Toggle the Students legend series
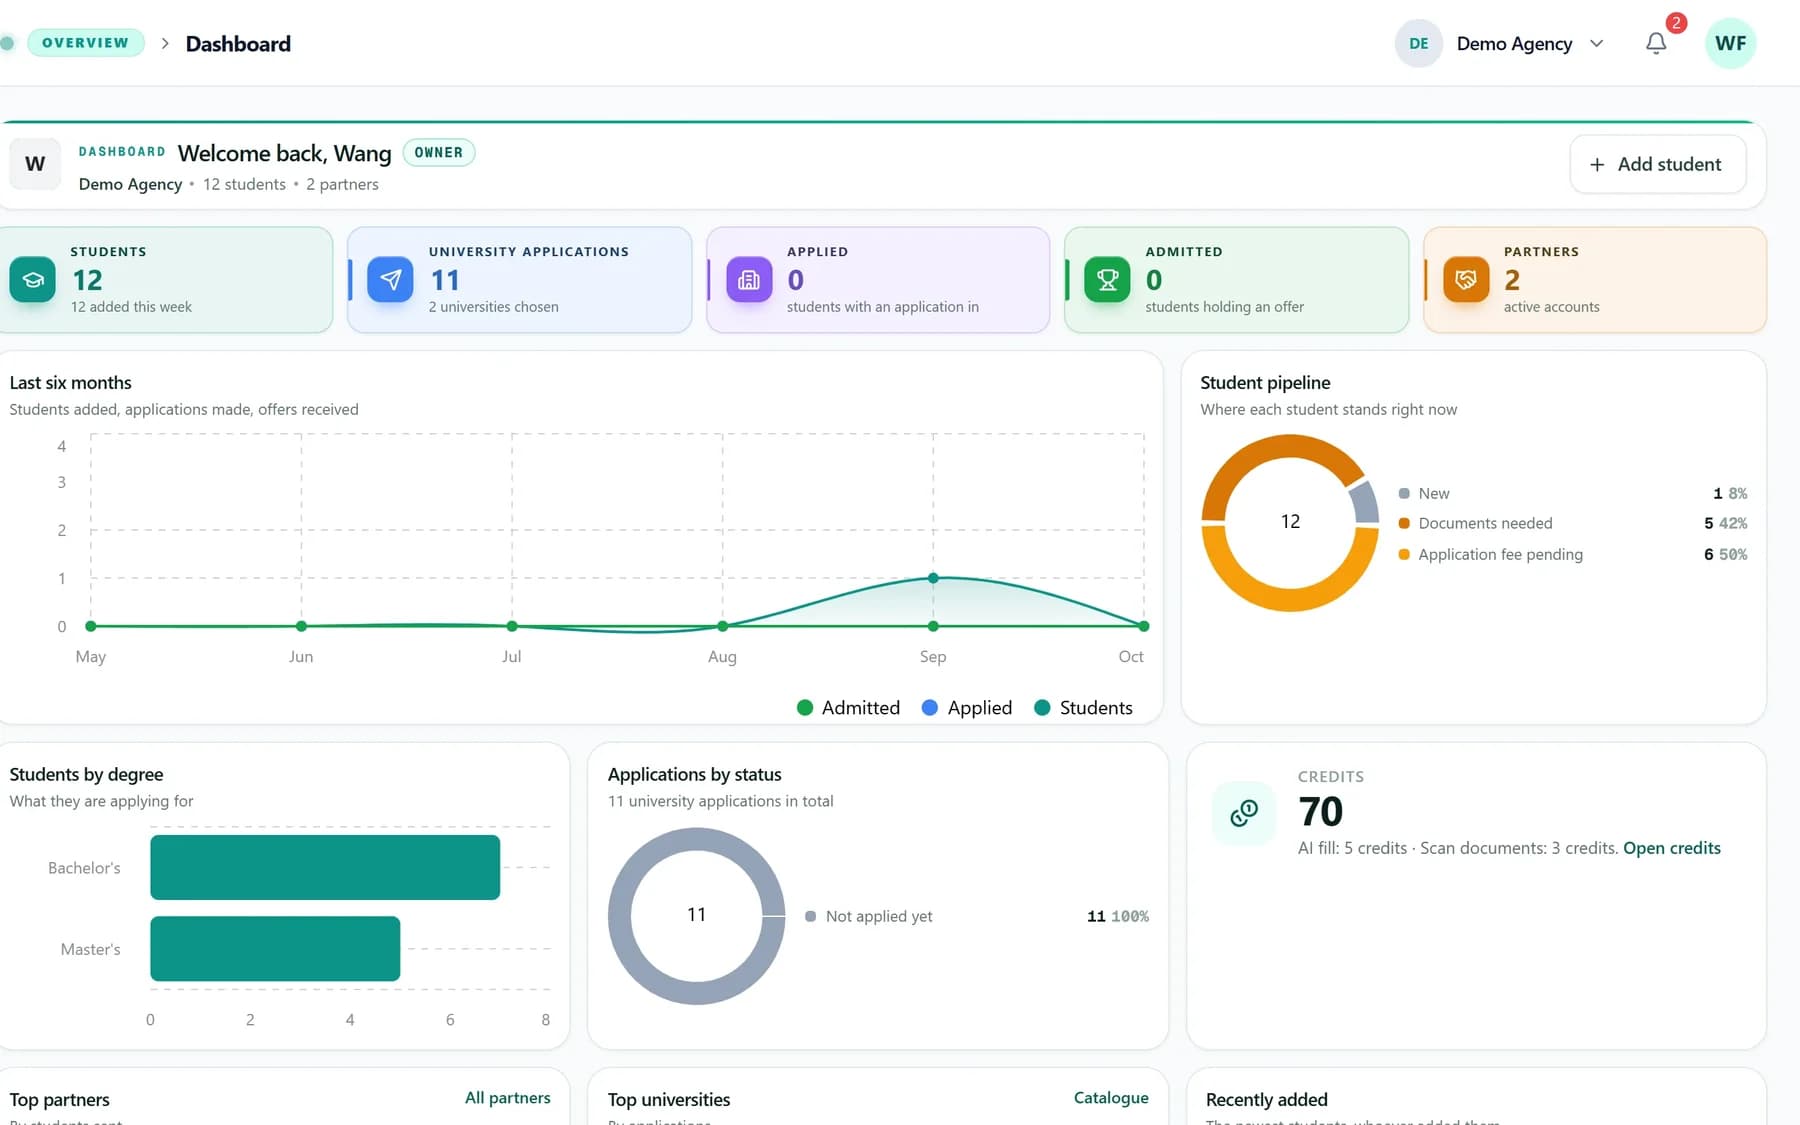1800x1125 pixels. 1083,708
